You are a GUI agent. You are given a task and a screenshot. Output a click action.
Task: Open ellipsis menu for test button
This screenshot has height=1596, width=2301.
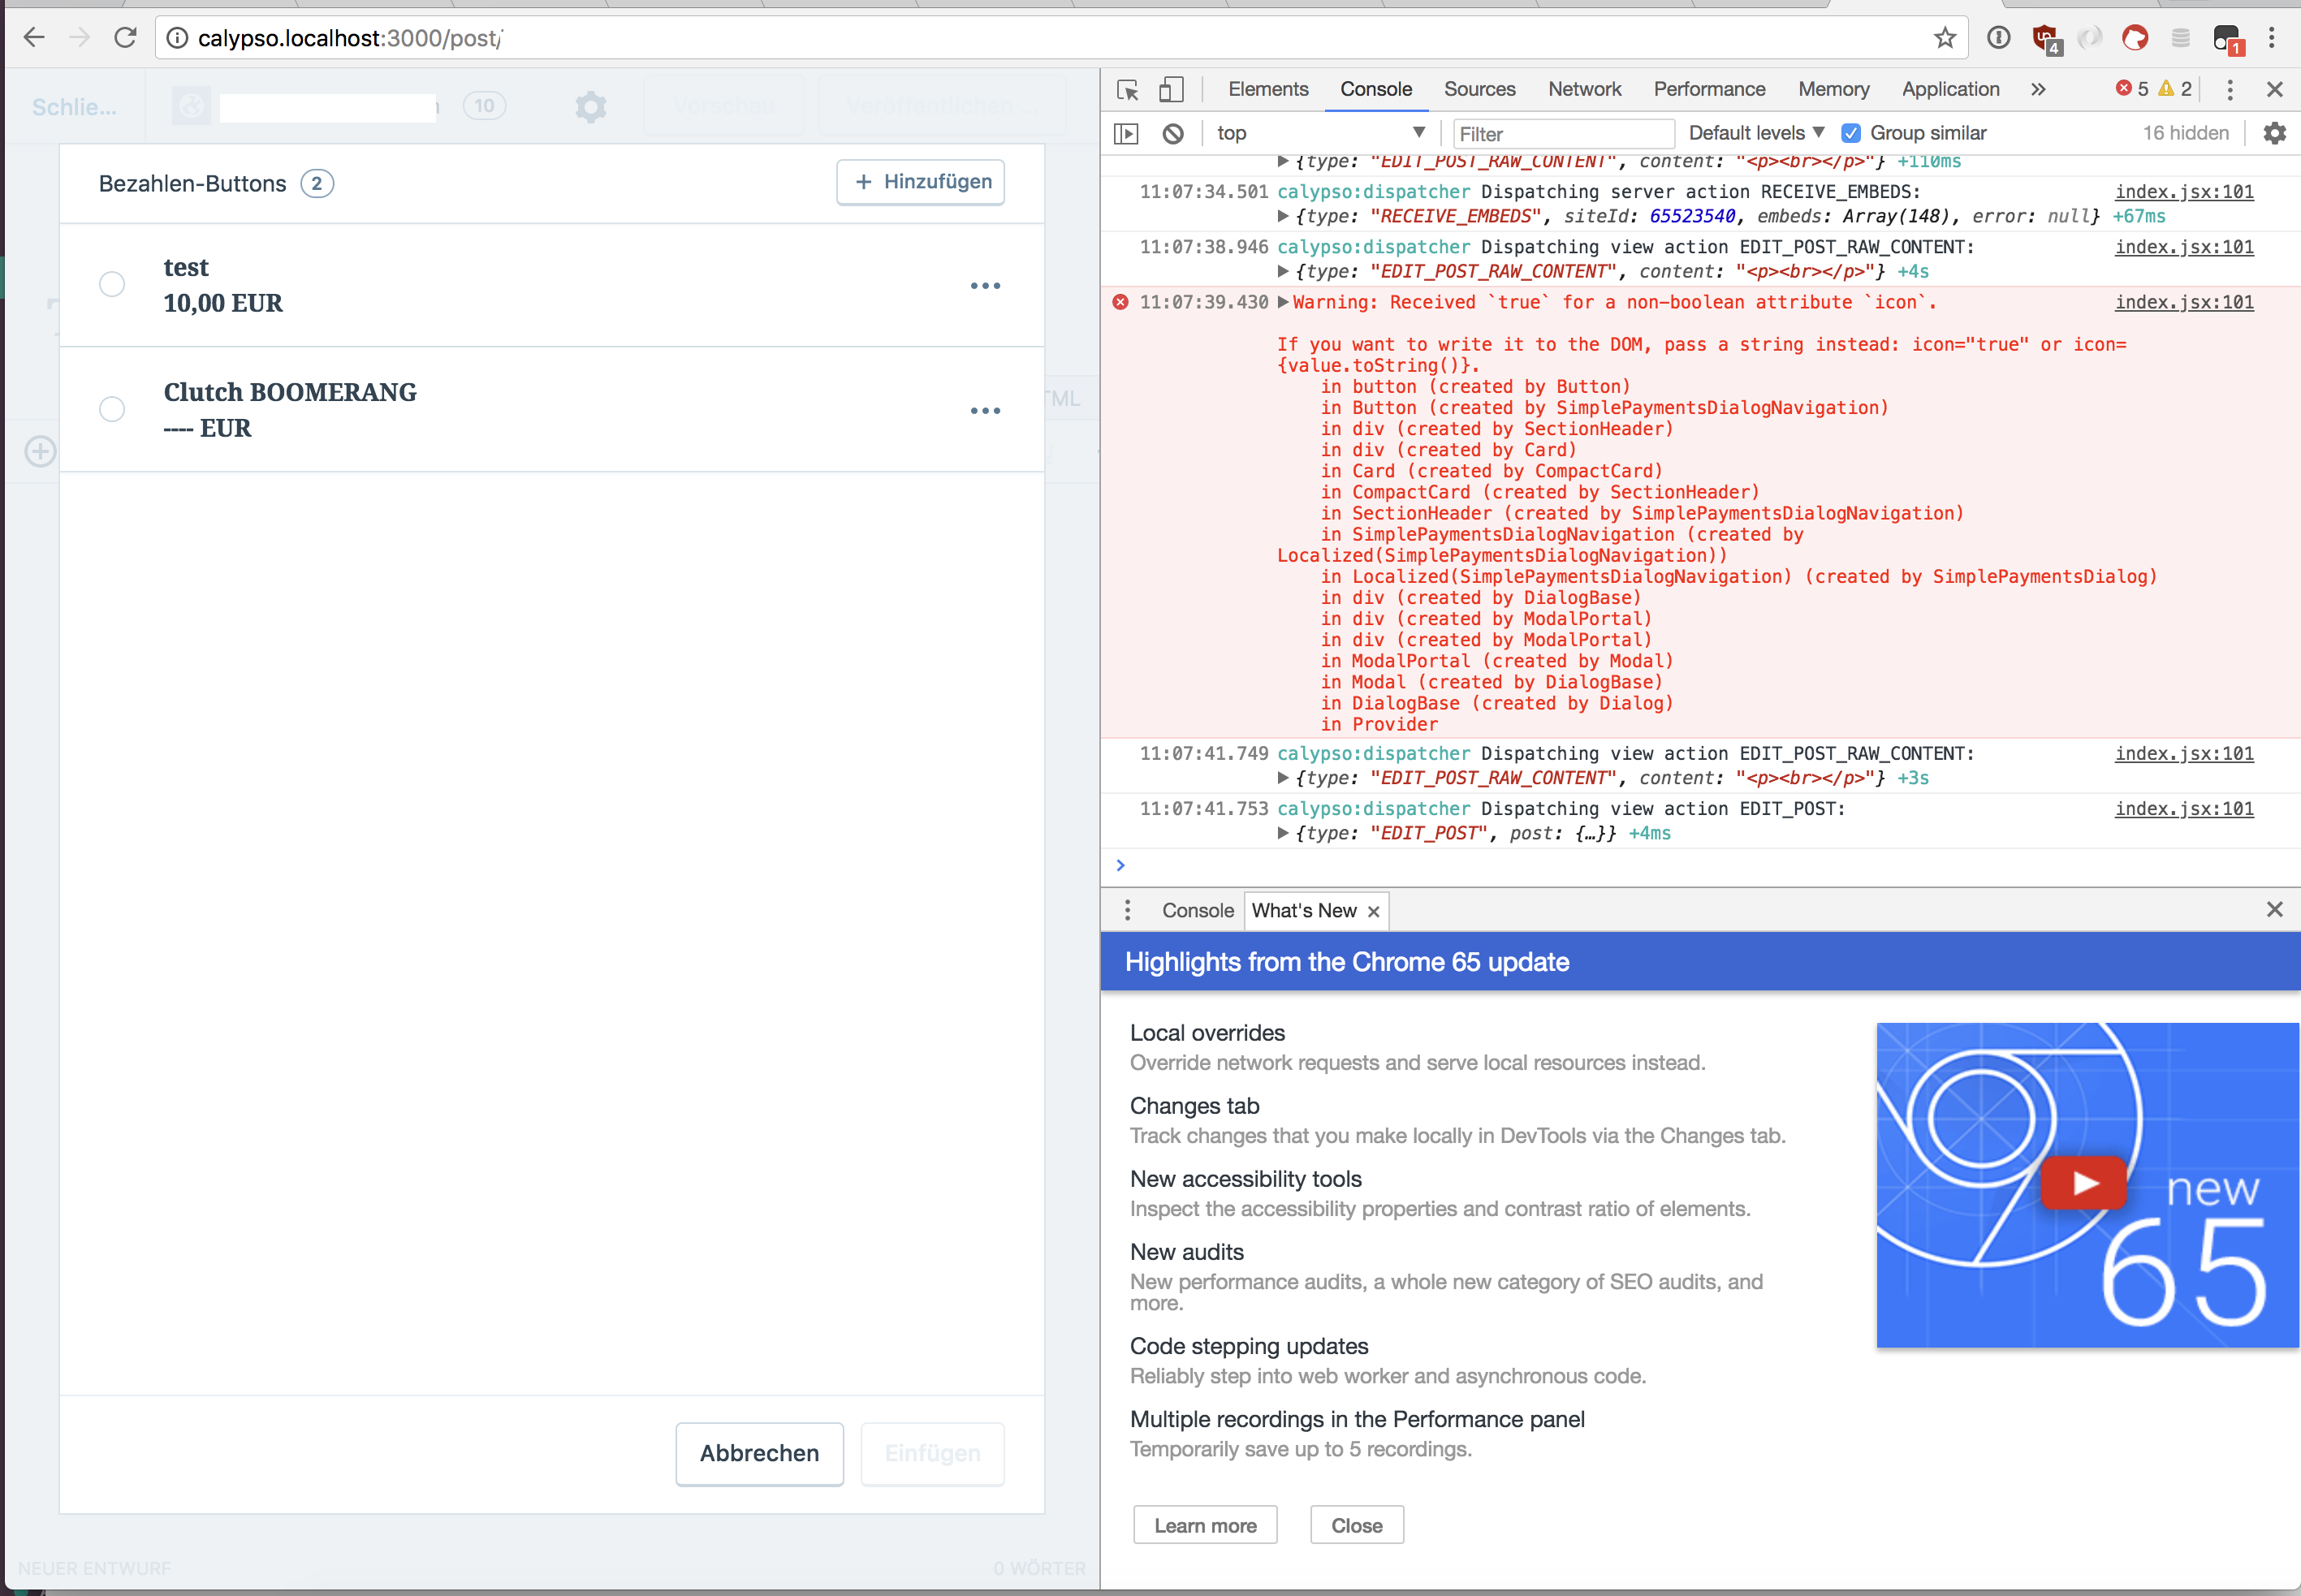pyautogui.click(x=985, y=286)
